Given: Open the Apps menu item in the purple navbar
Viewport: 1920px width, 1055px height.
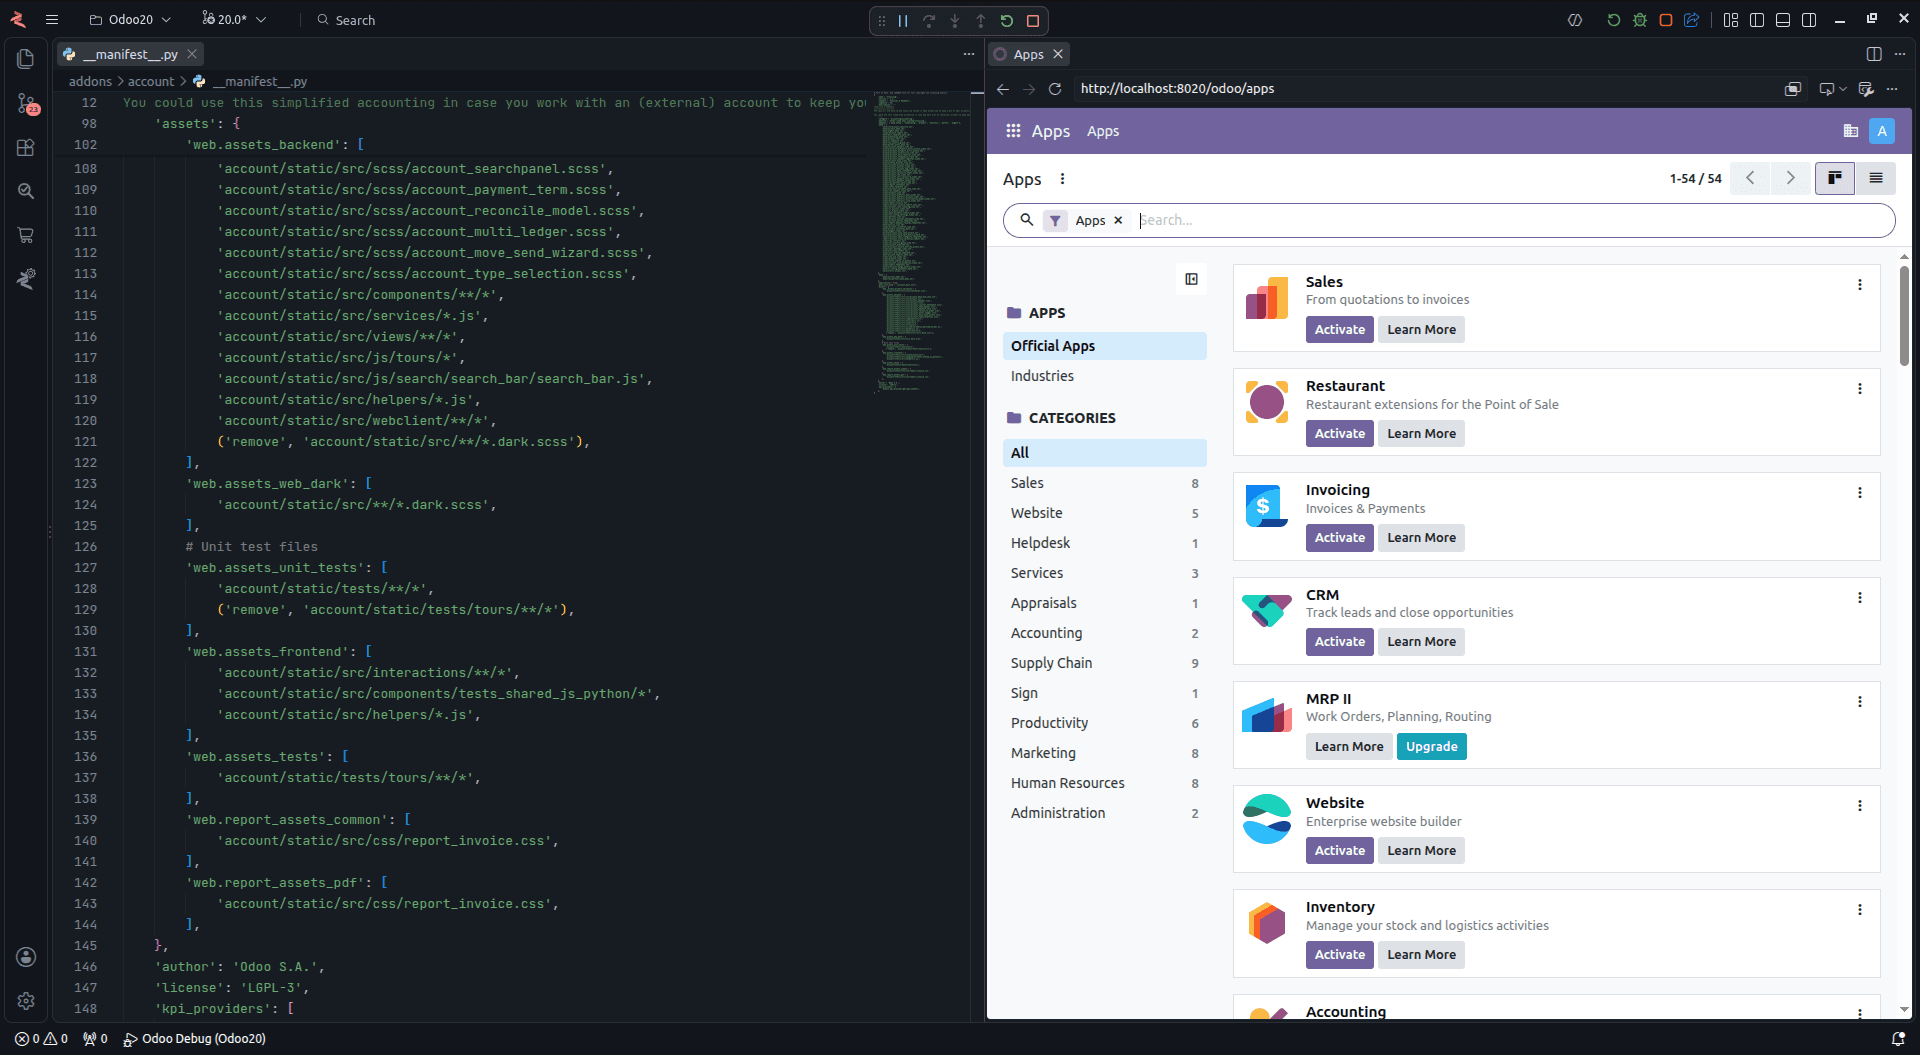Looking at the screenshot, I should tap(1103, 131).
